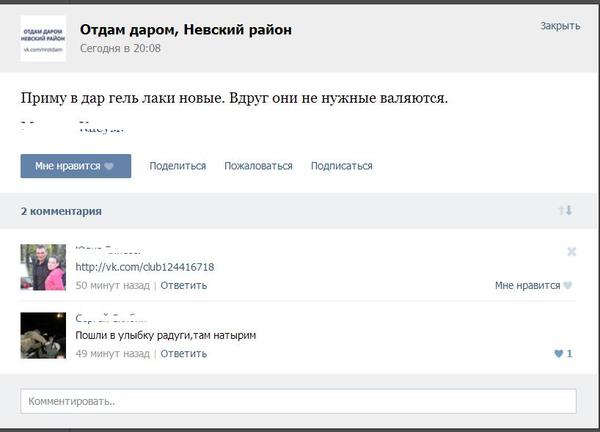
Task: Subscribe using Подписаться link
Action: tap(341, 166)
